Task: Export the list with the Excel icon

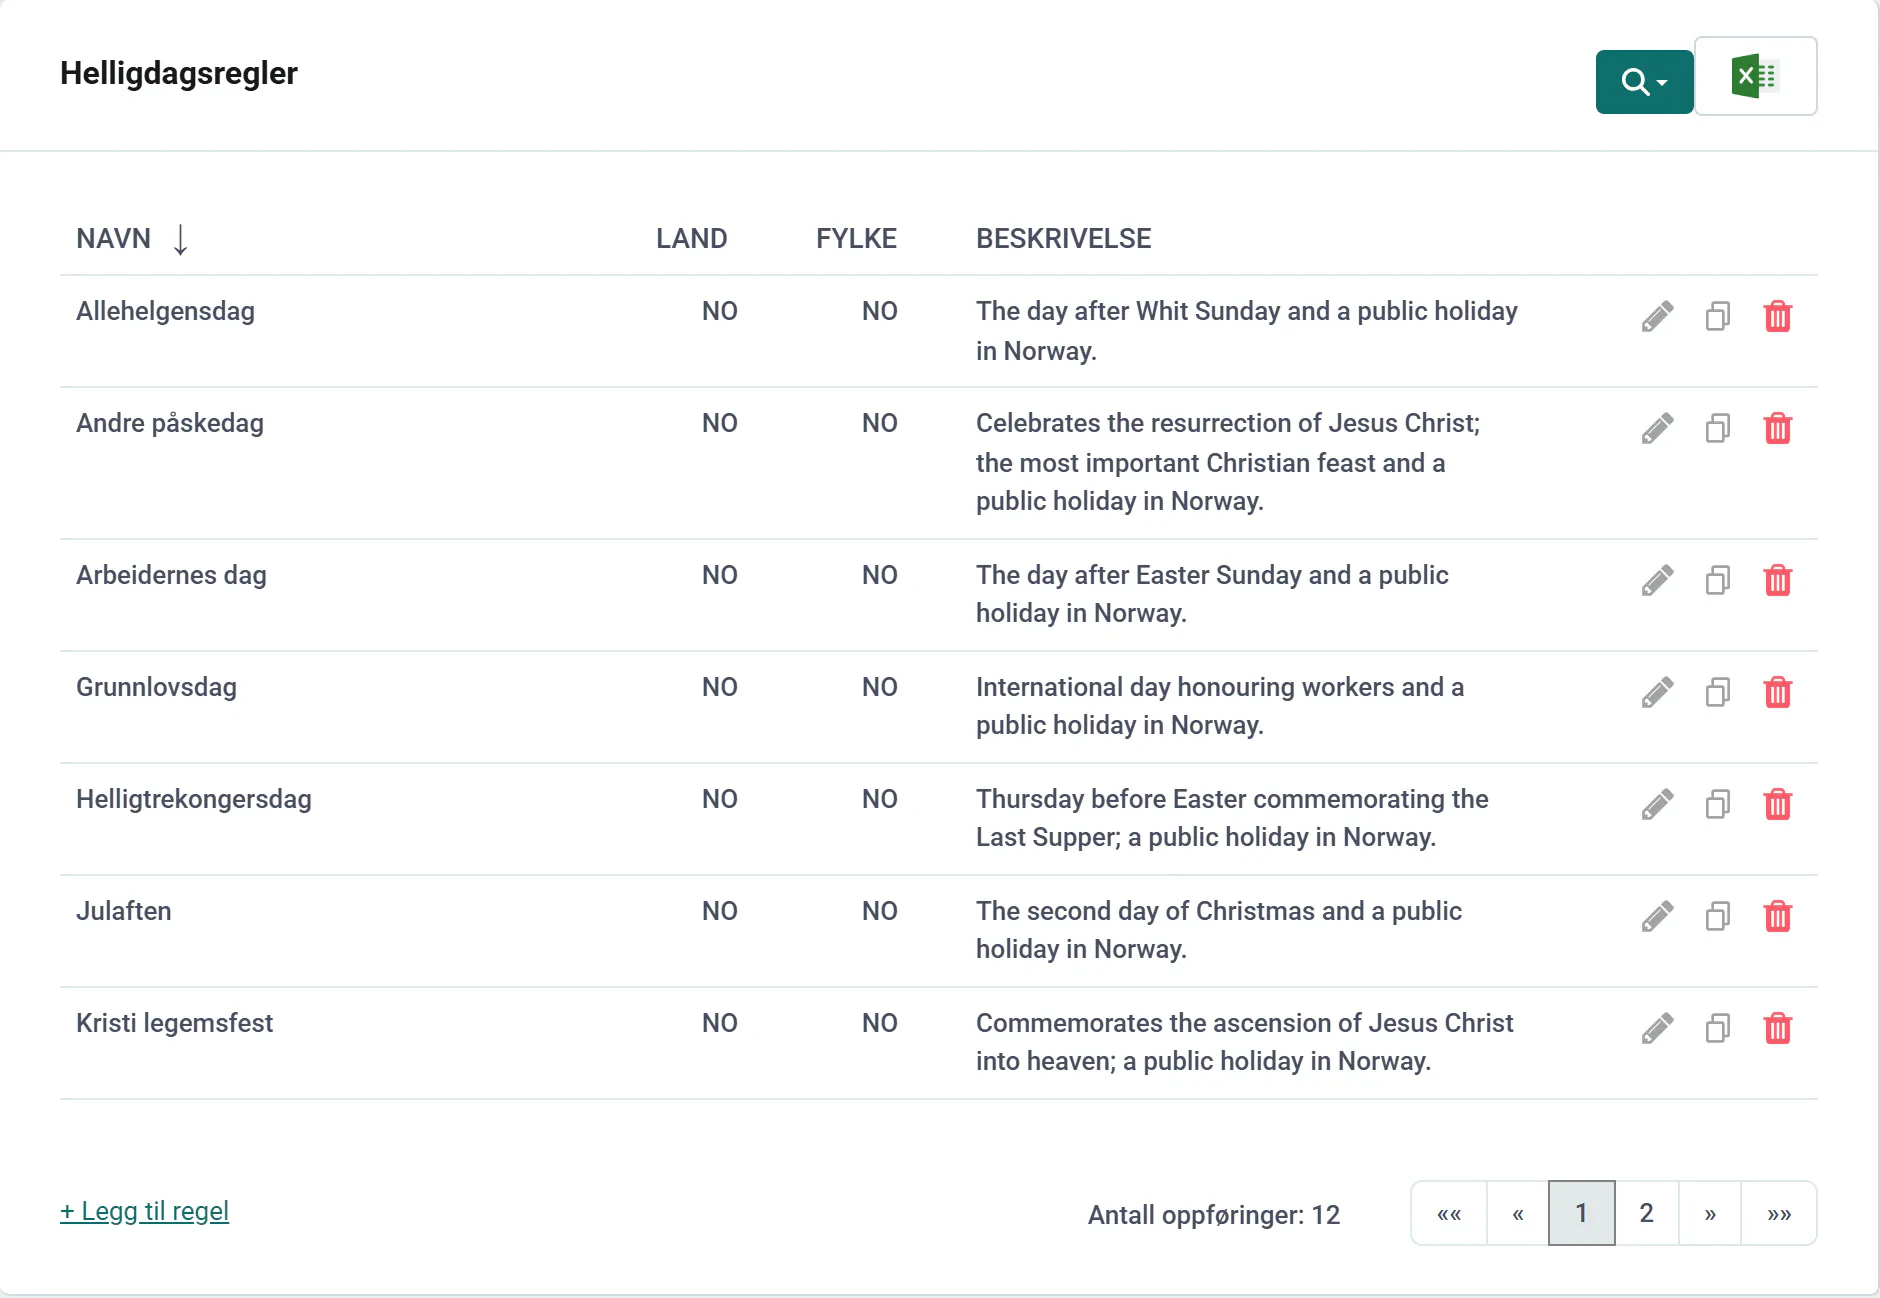Action: point(1756,77)
